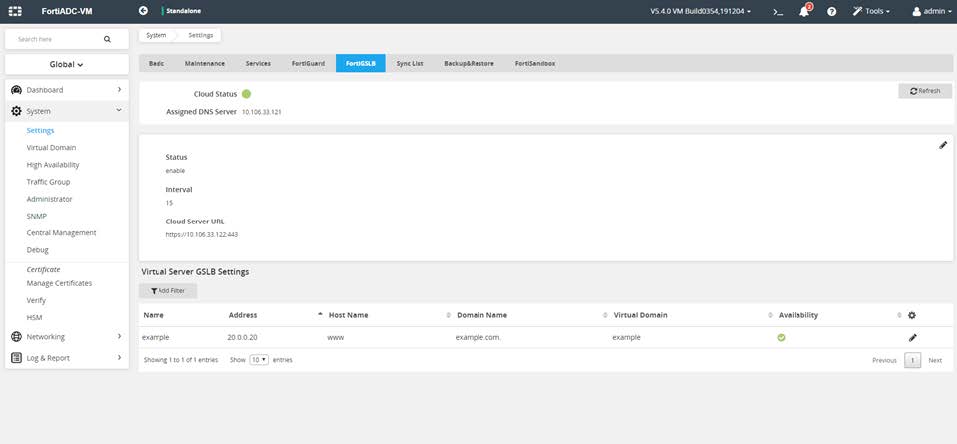This screenshot has height=444, width=957.
Task: Open Settings in the sidebar
Action: pyautogui.click(x=40, y=131)
